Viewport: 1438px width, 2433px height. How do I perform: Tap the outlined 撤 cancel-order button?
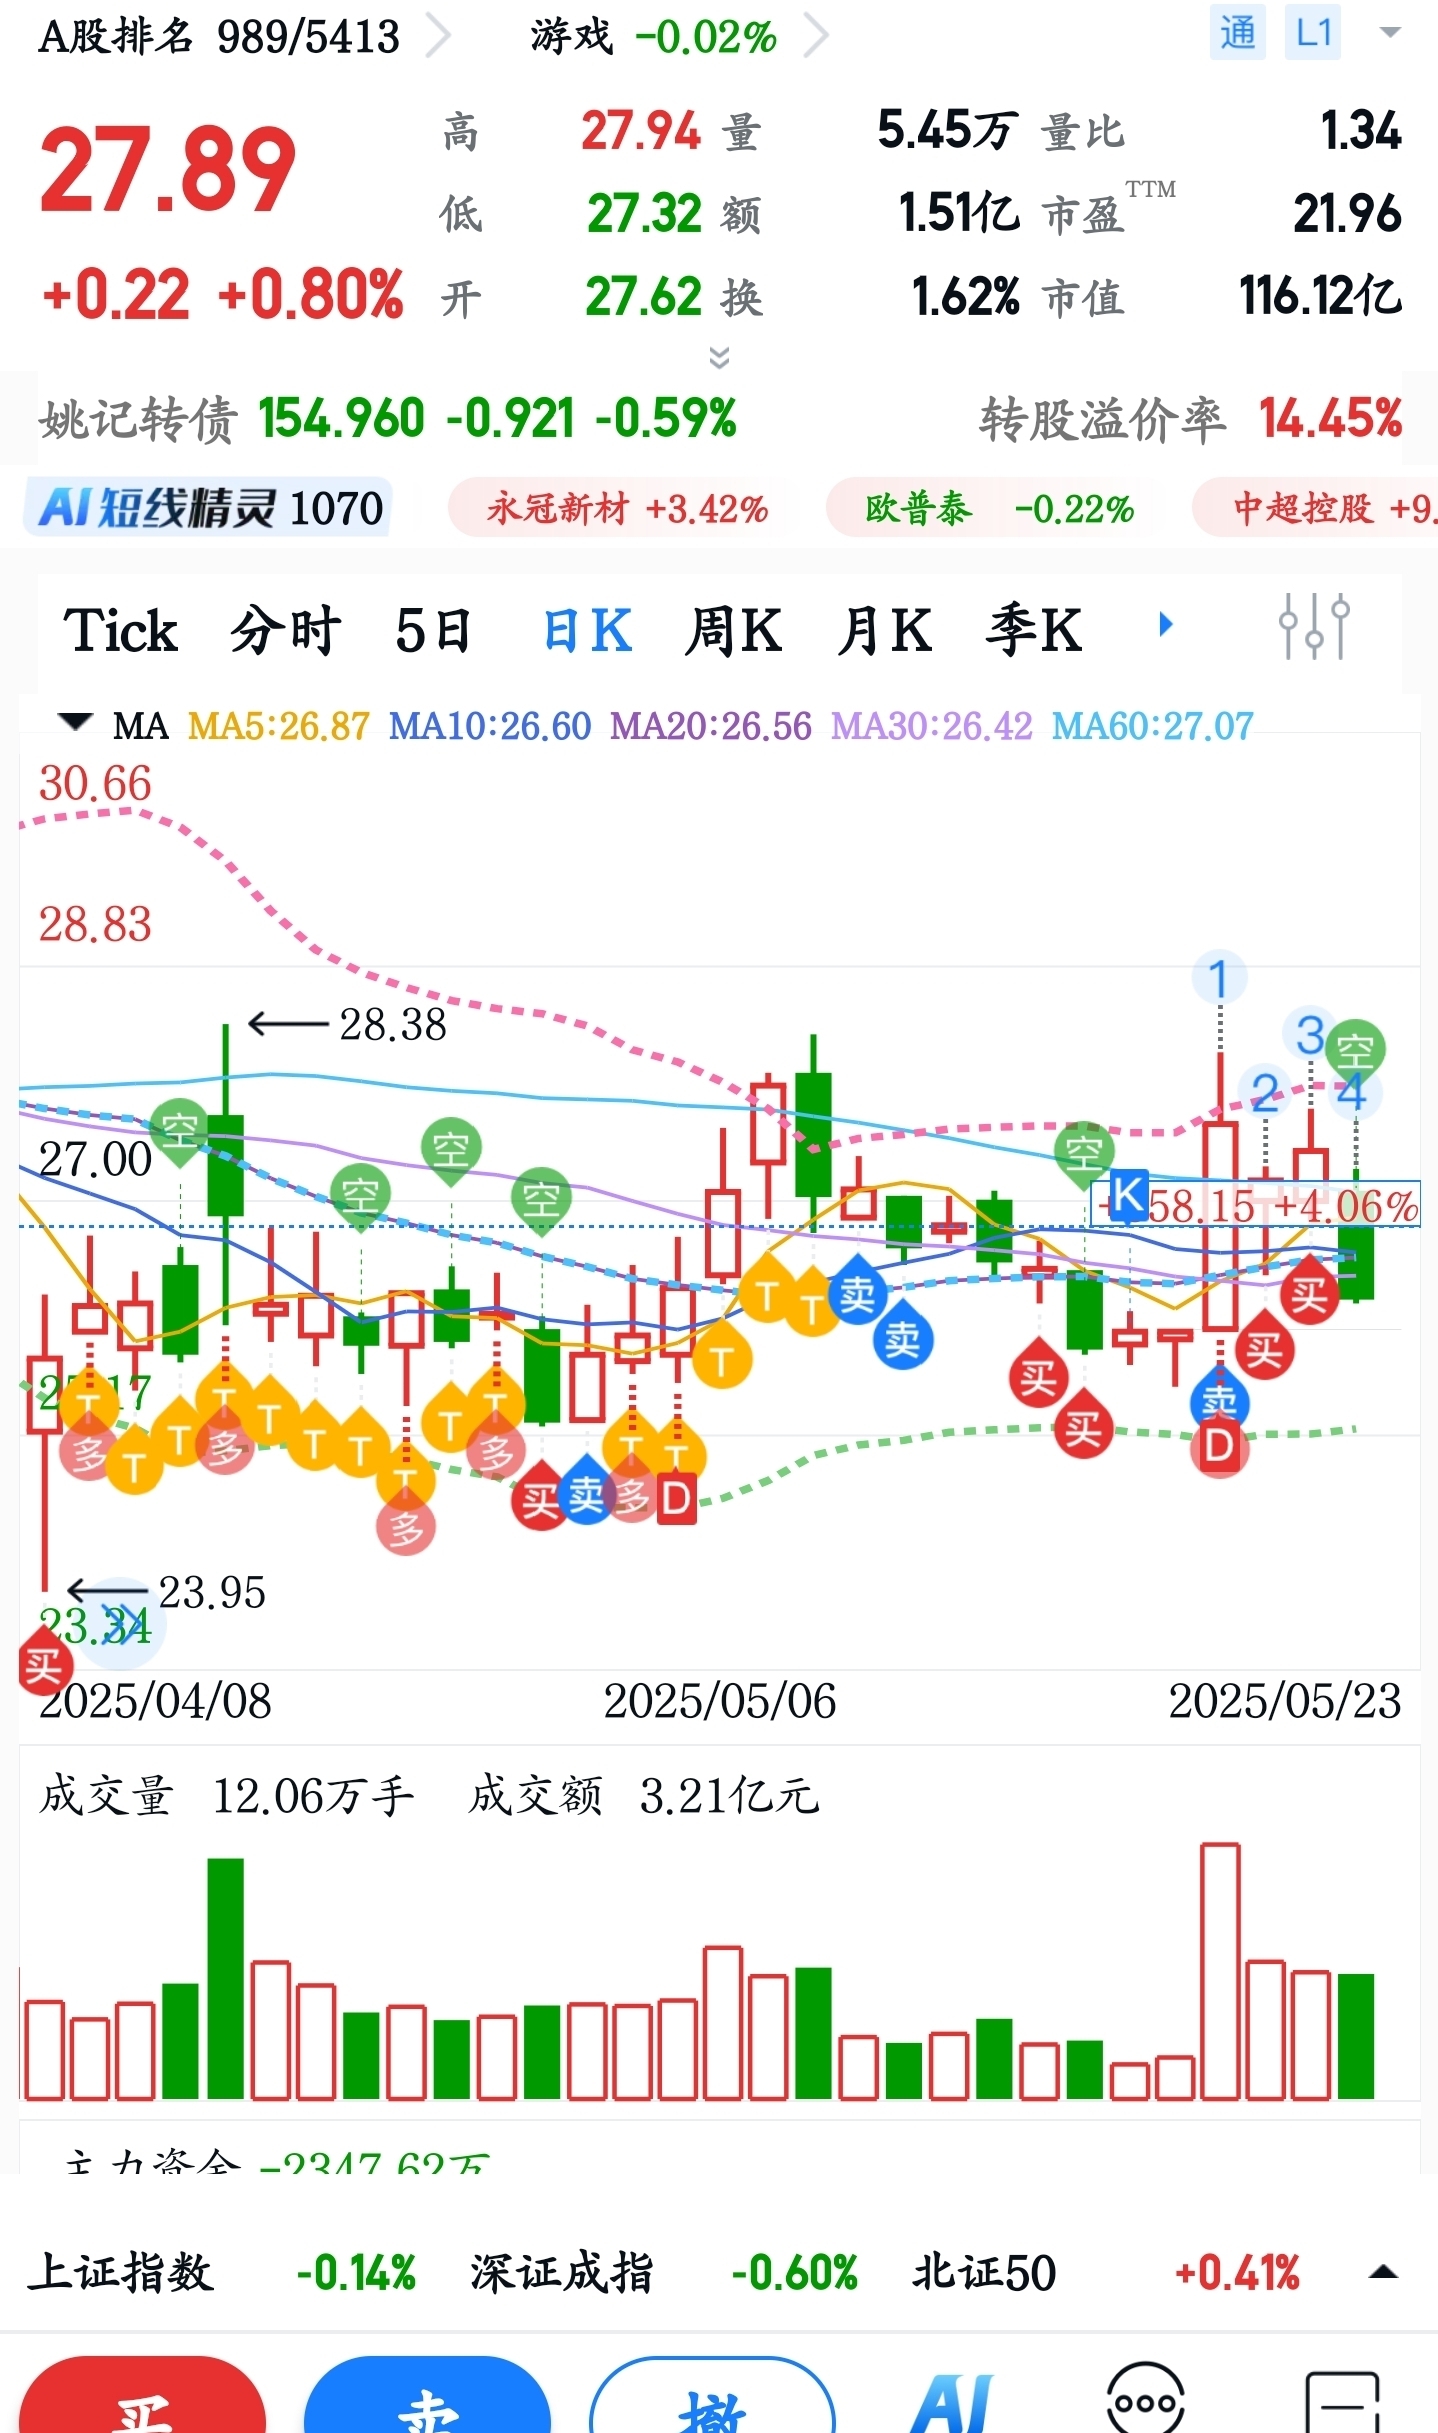click(712, 2395)
